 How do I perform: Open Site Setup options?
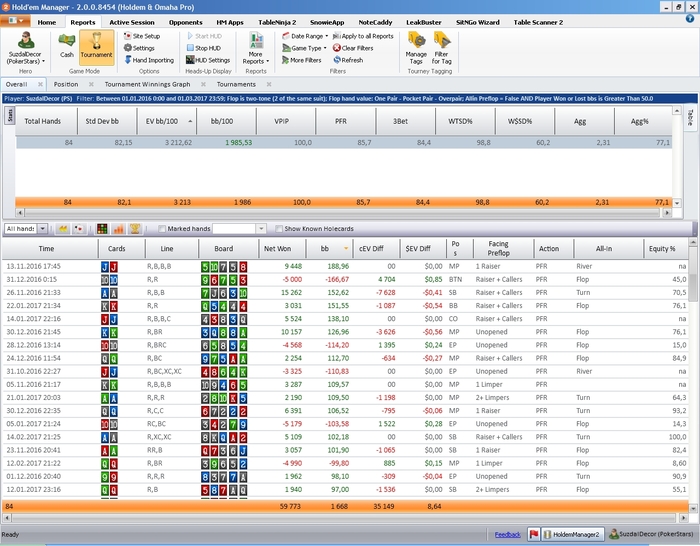[x=142, y=36]
